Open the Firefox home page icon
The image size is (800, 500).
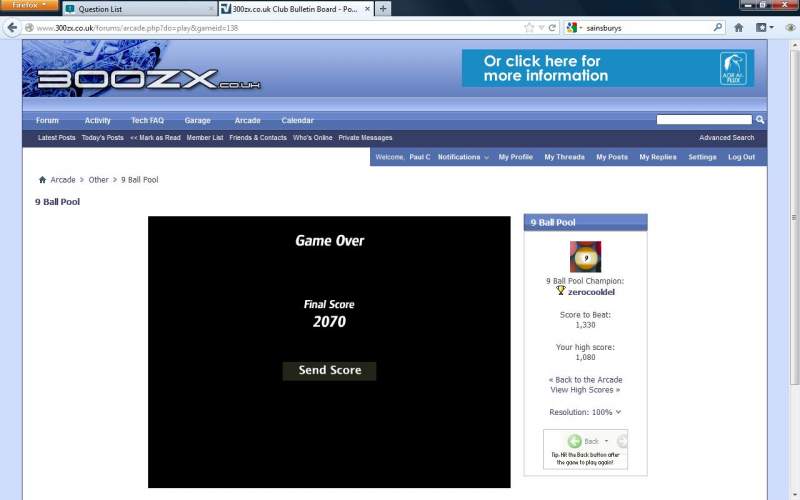[738, 28]
